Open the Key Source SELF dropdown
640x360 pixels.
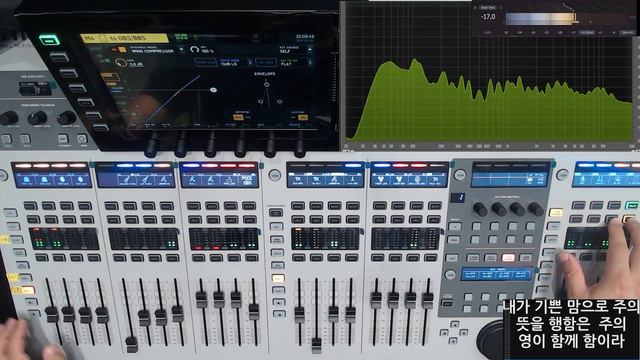point(309,50)
